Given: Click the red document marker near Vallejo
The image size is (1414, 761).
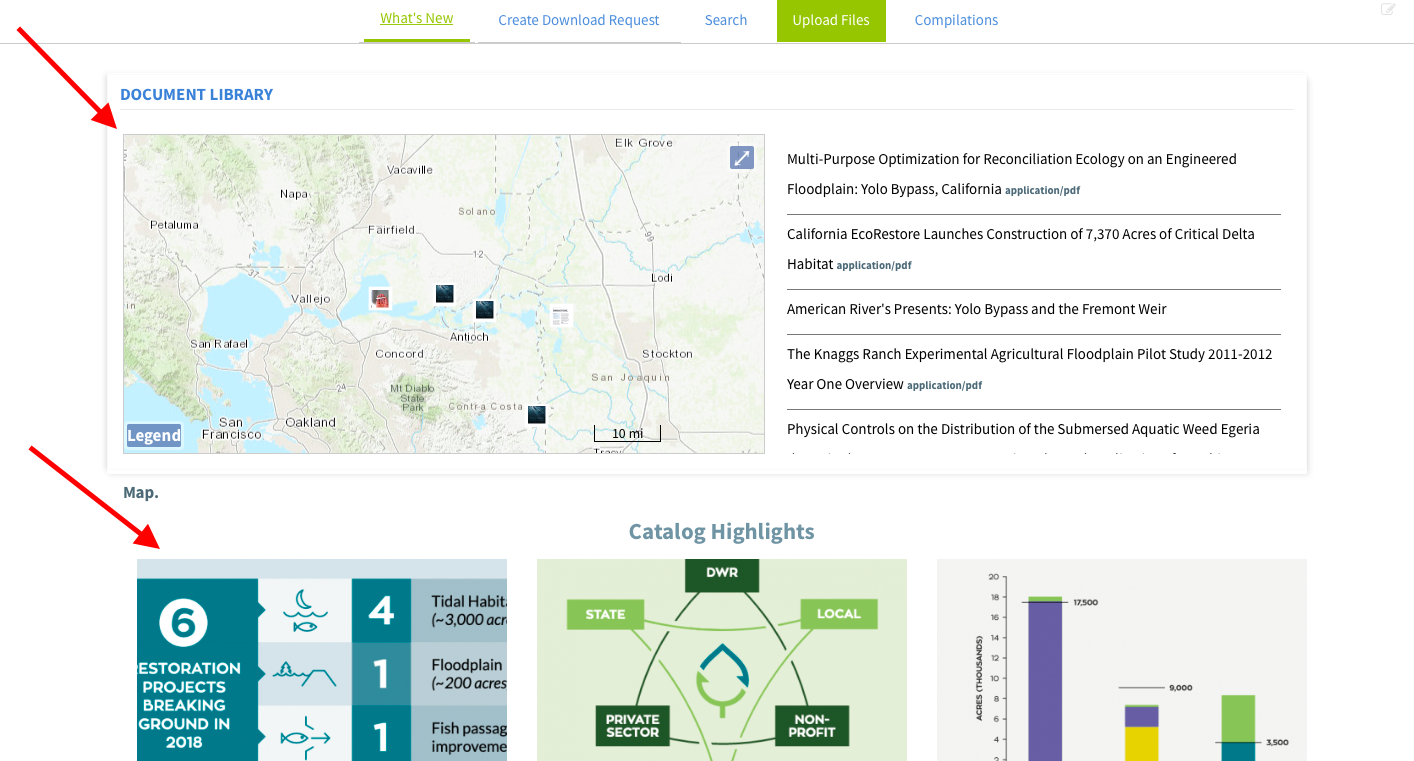Looking at the screenshot, I should 379,298.
